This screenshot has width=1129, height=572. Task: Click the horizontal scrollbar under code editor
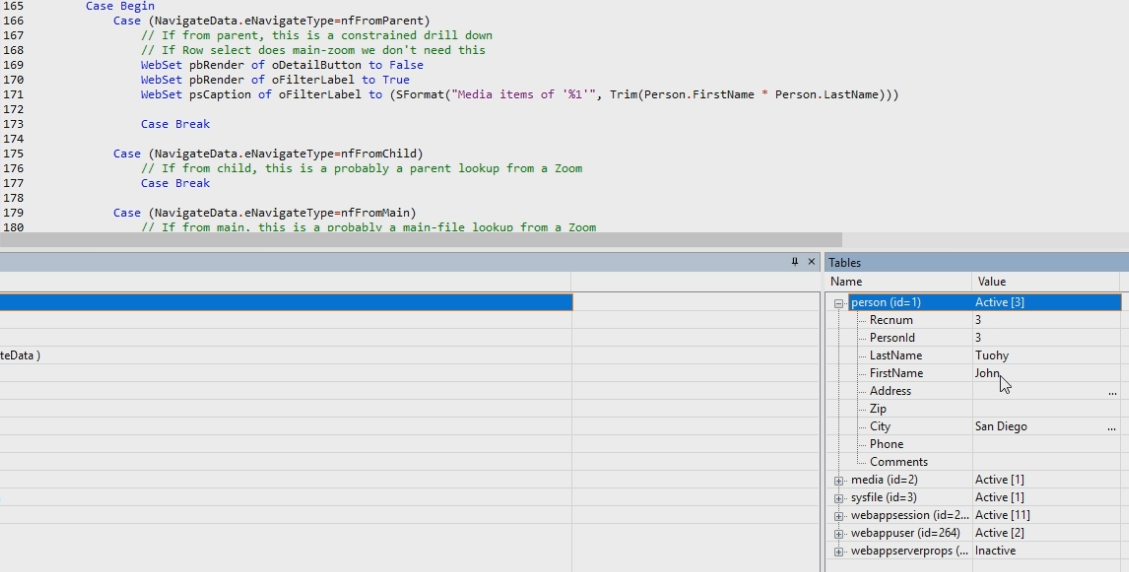420,240
